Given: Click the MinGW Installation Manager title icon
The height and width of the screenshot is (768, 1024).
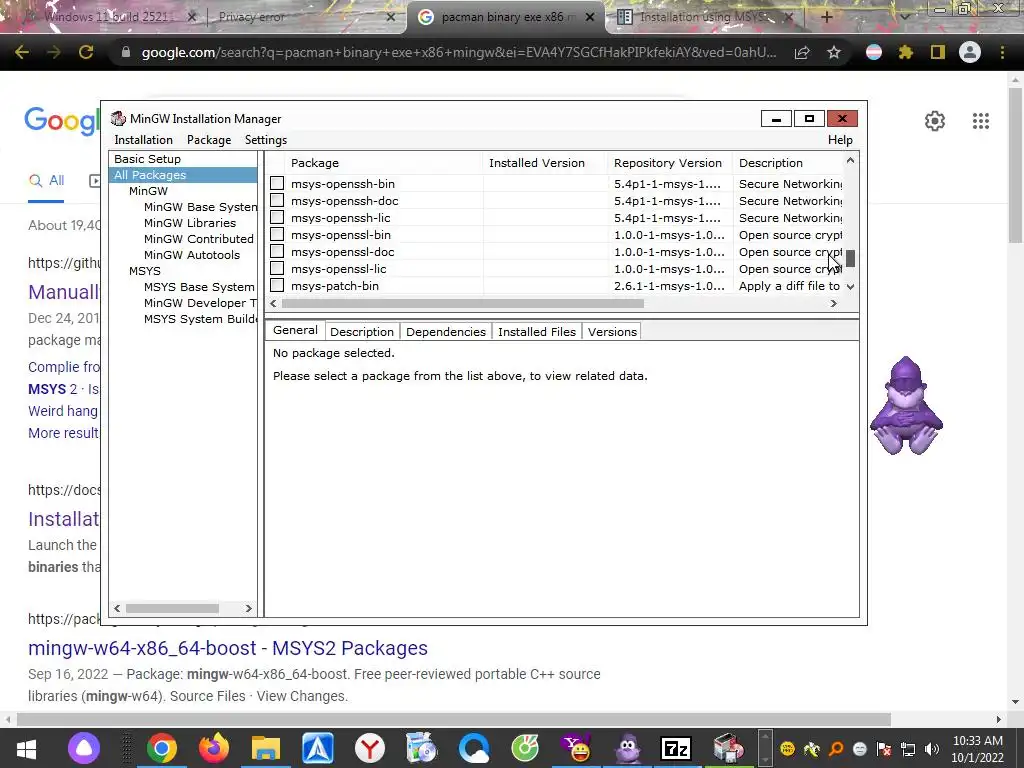Looking at the screenshot, I should [118, 118].
